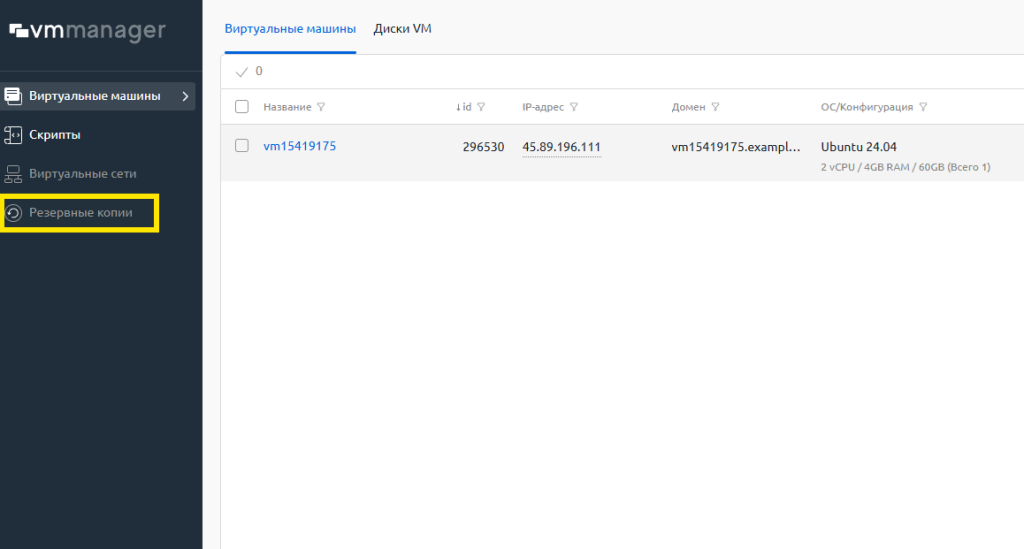The image size is (1024, 549).
Task: Open filter icon beside ОС/Конфигурация column
Action: click(923, 107)
